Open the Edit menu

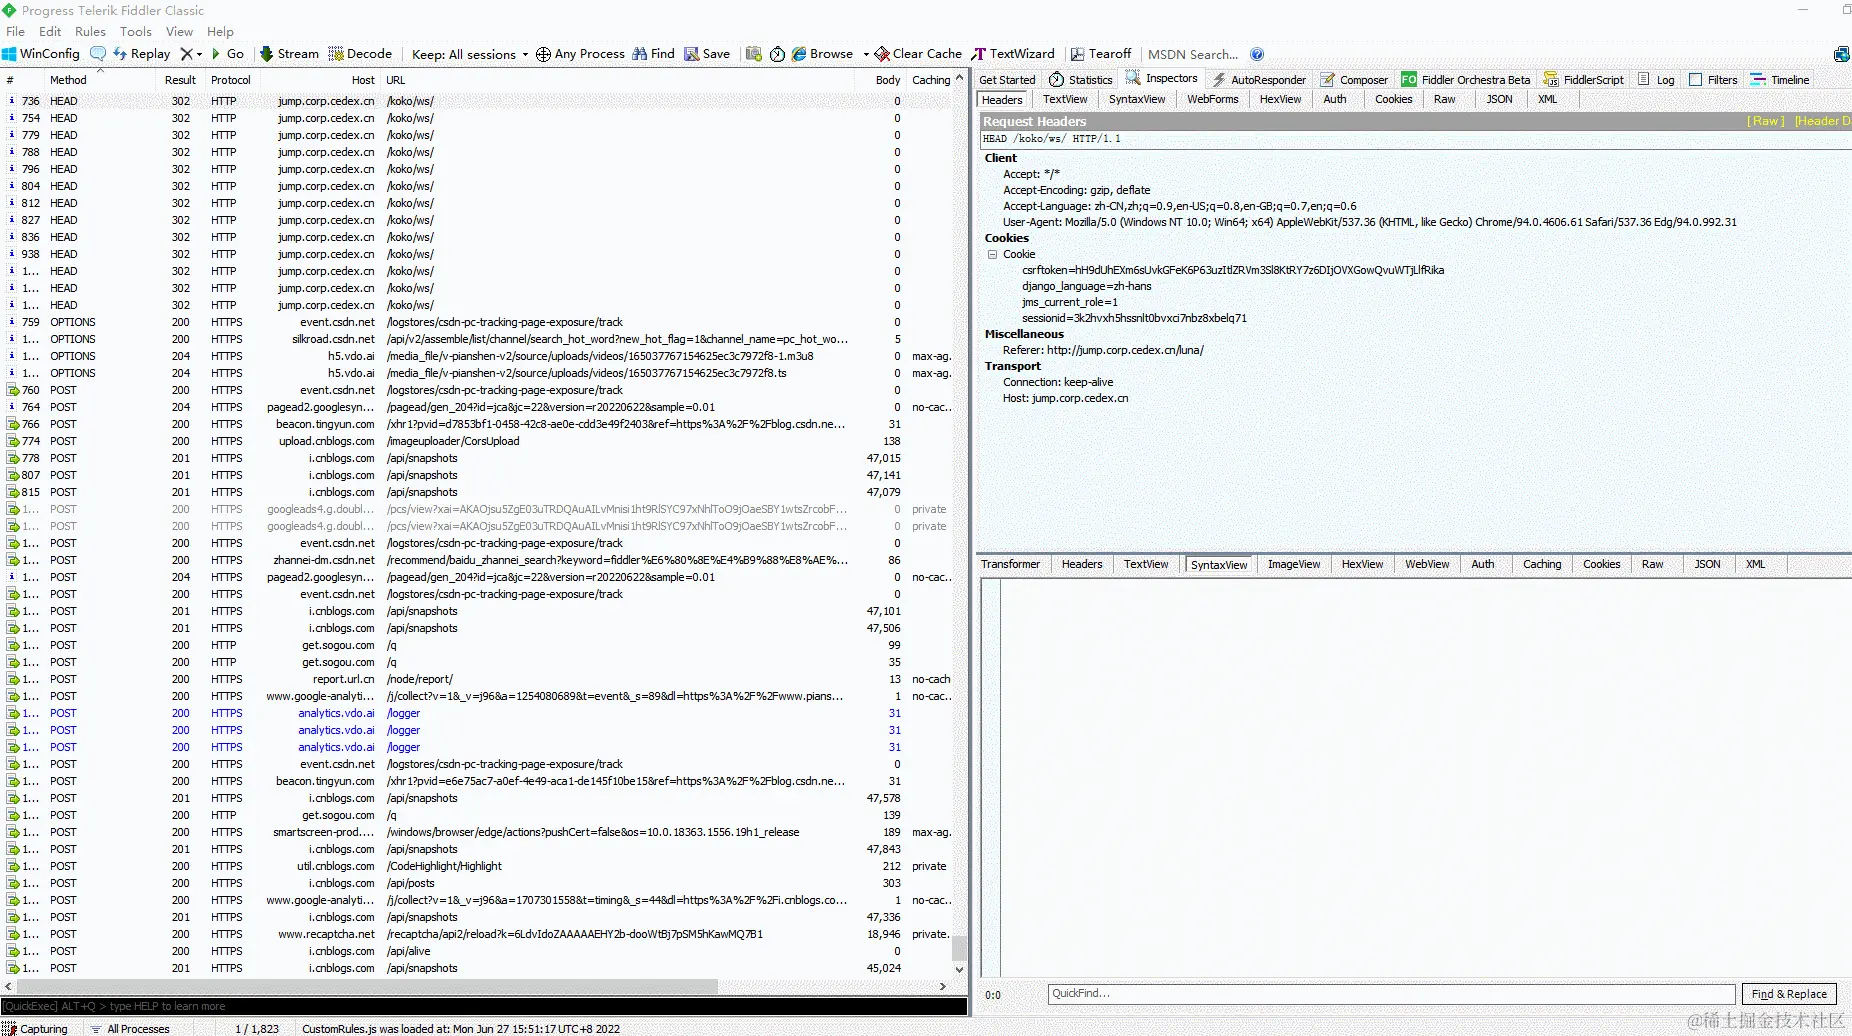tap(50, 31)
